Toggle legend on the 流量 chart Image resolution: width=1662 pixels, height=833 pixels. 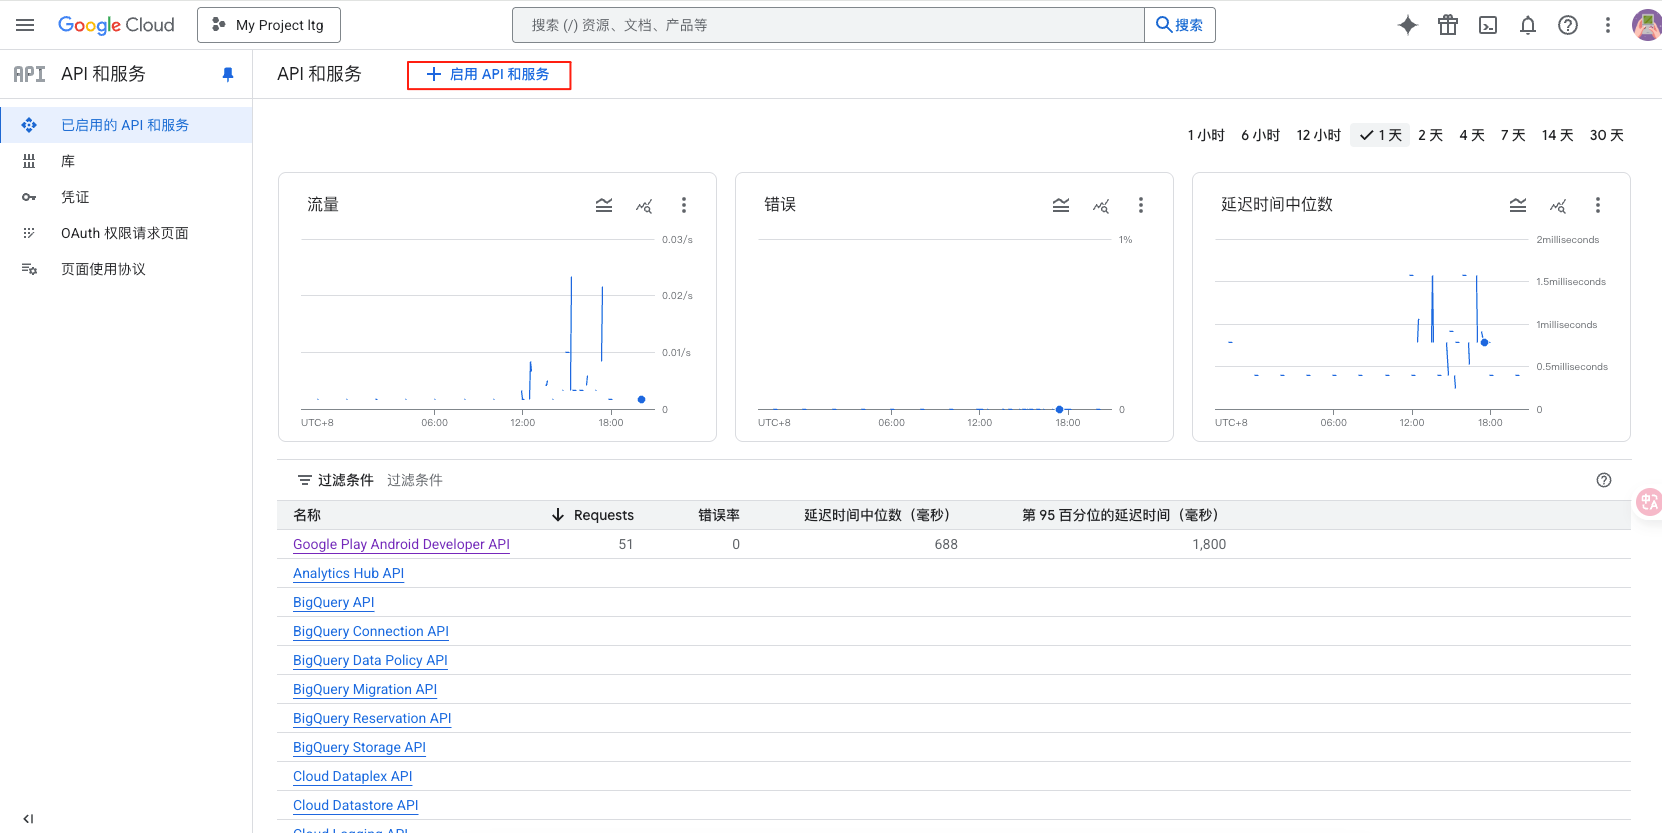(604, 205)
